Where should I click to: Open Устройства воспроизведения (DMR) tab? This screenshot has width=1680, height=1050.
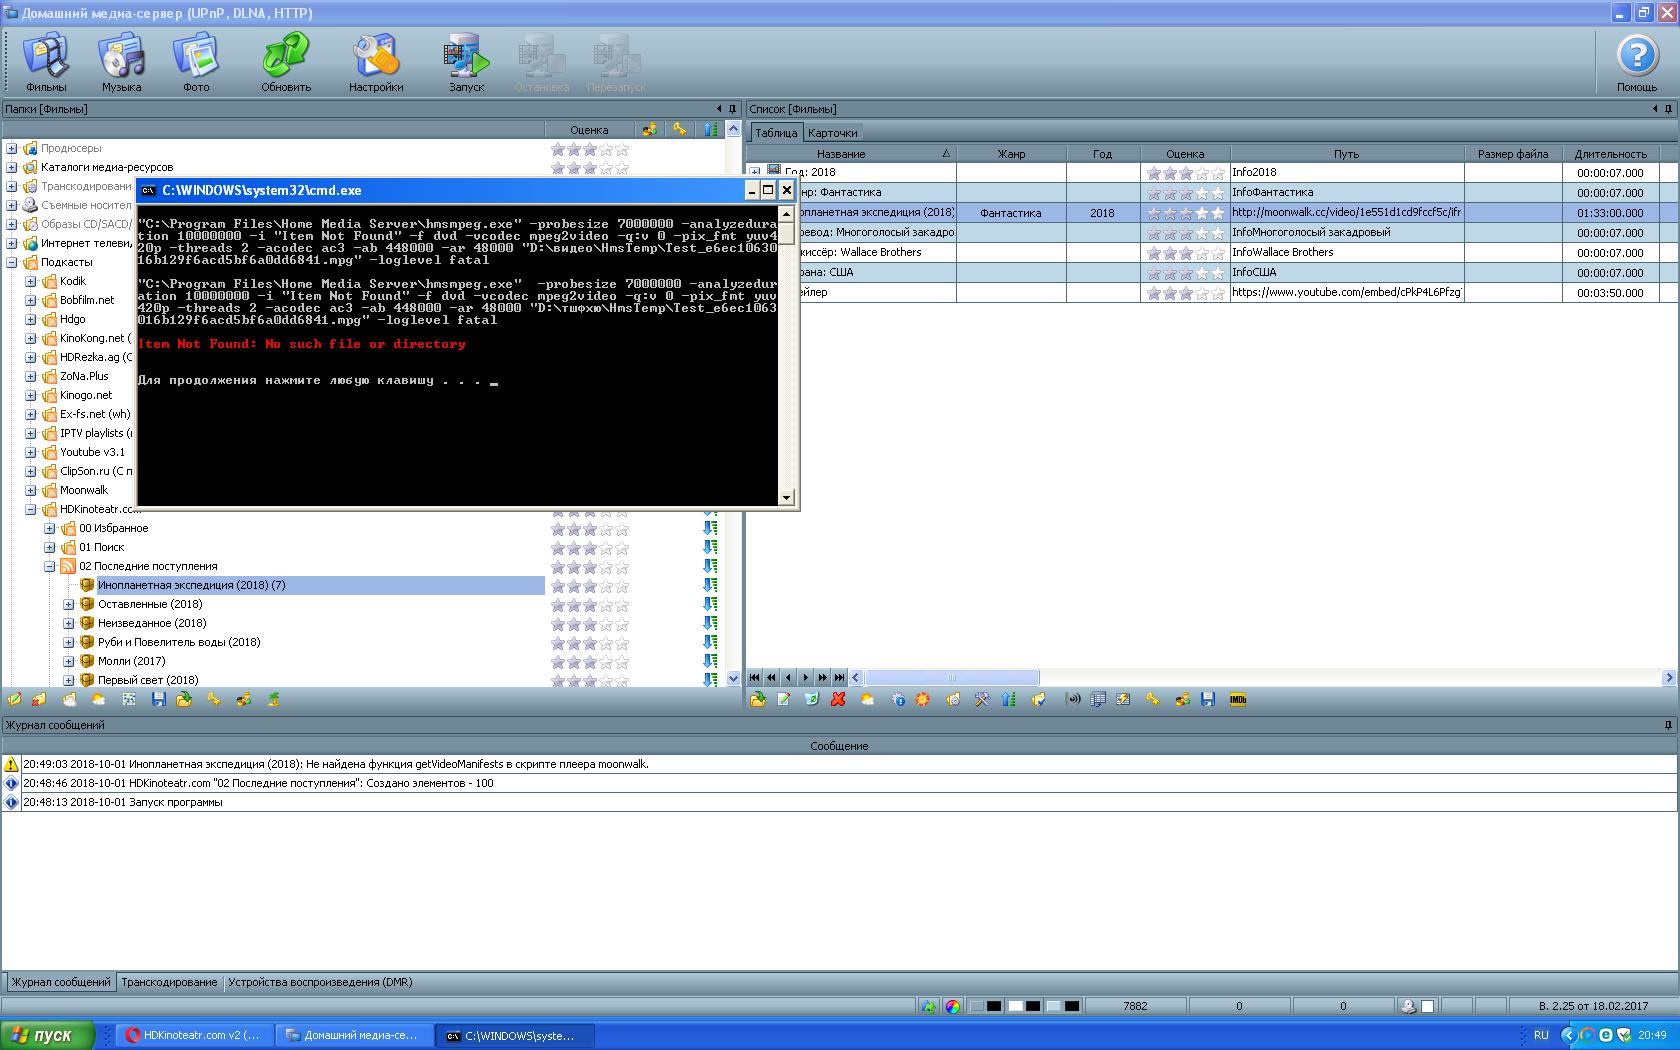coord(320,982)
